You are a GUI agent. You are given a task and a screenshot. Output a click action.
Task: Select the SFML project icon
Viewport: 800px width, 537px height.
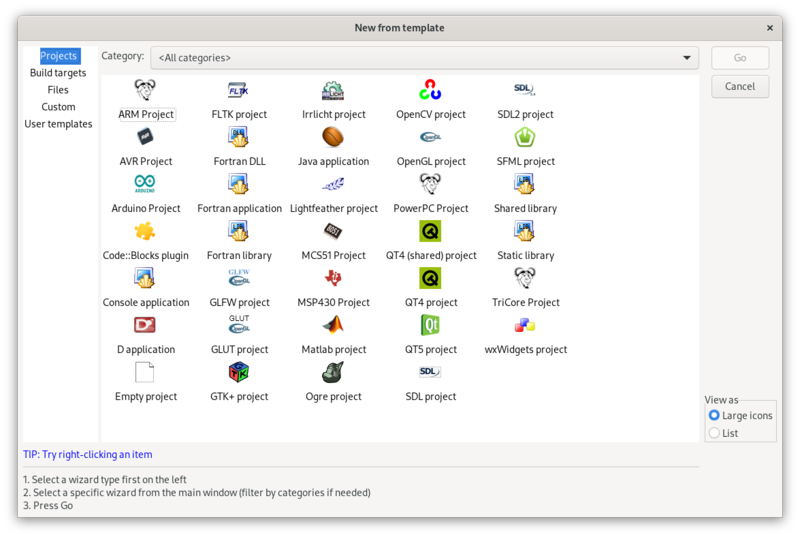coord(525,138)
